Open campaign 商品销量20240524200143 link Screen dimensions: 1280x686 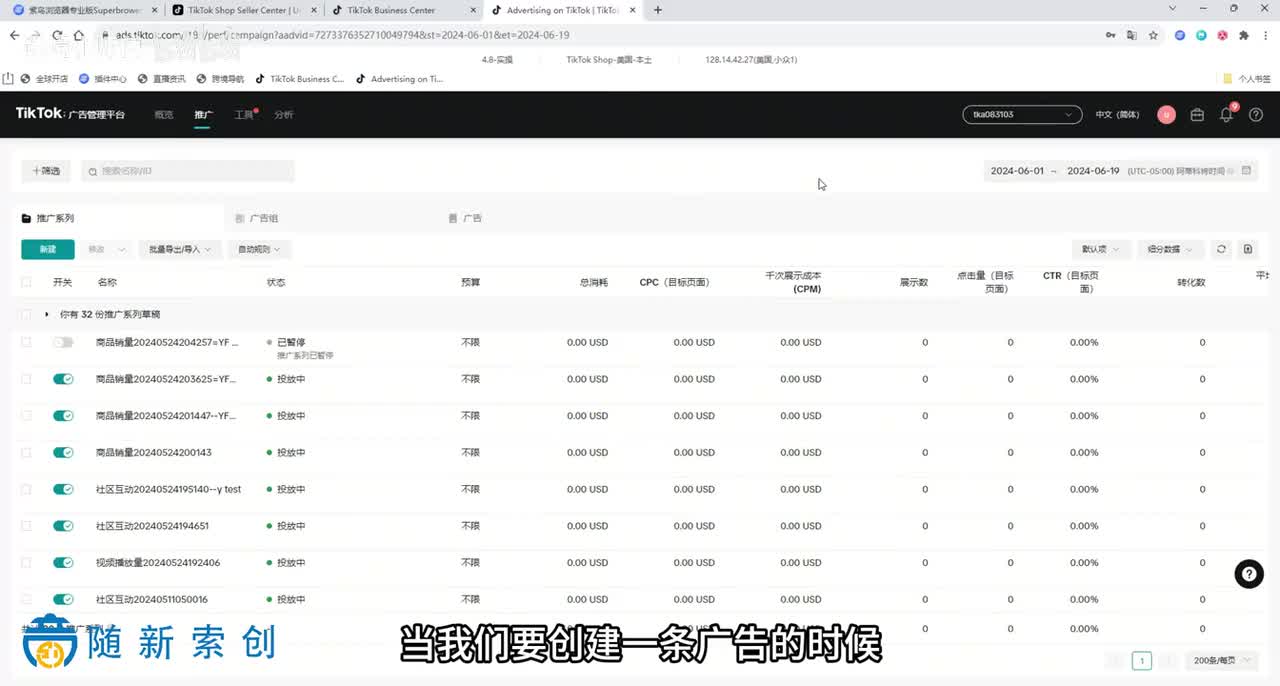(154, 452)
